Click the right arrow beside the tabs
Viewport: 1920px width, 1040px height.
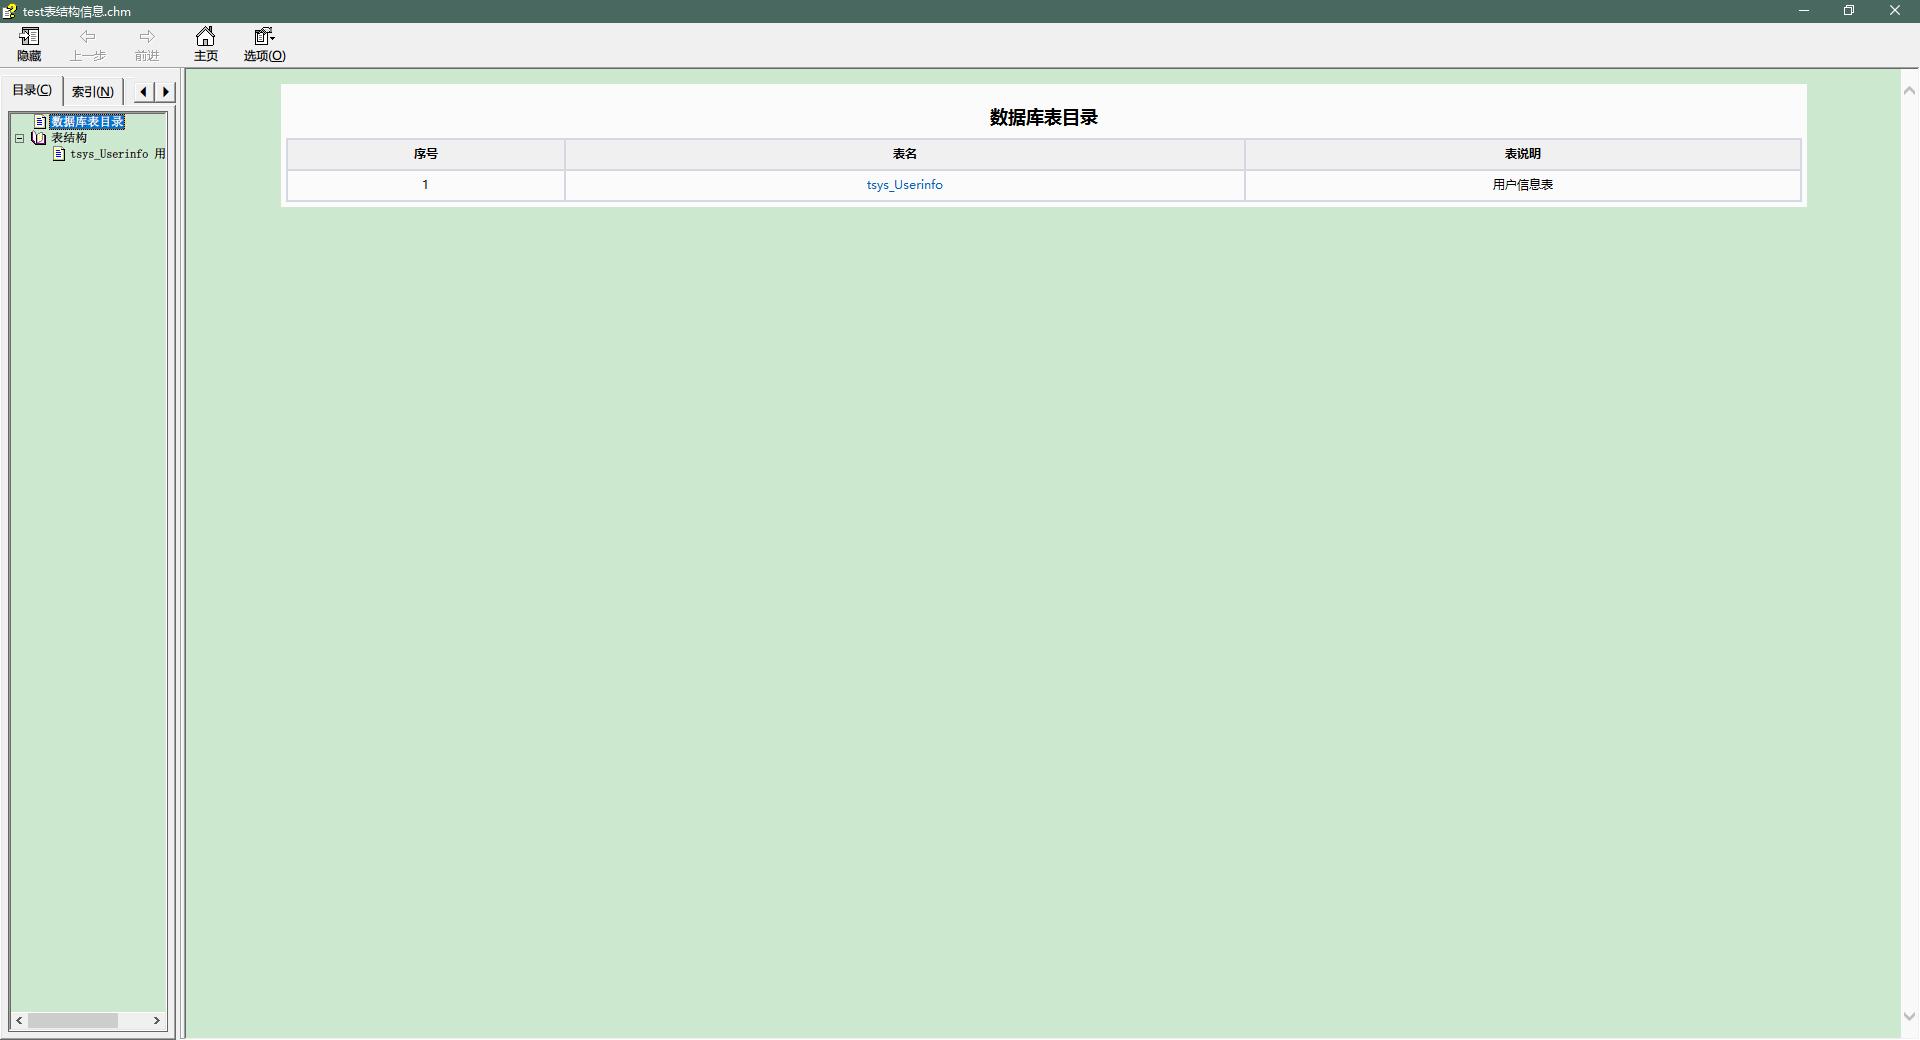coord(164,91)
